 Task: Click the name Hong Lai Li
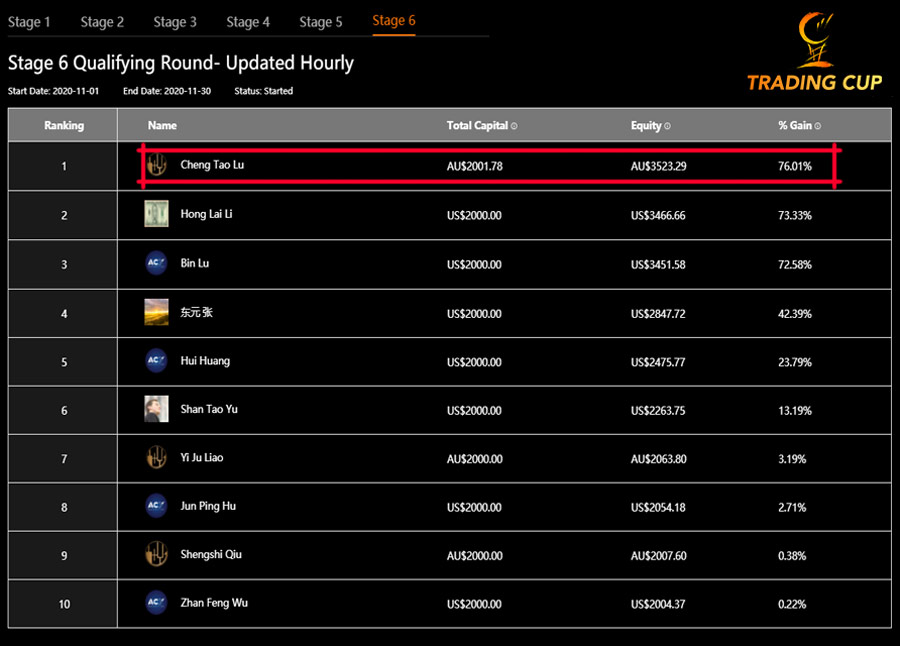click(208, 214)
